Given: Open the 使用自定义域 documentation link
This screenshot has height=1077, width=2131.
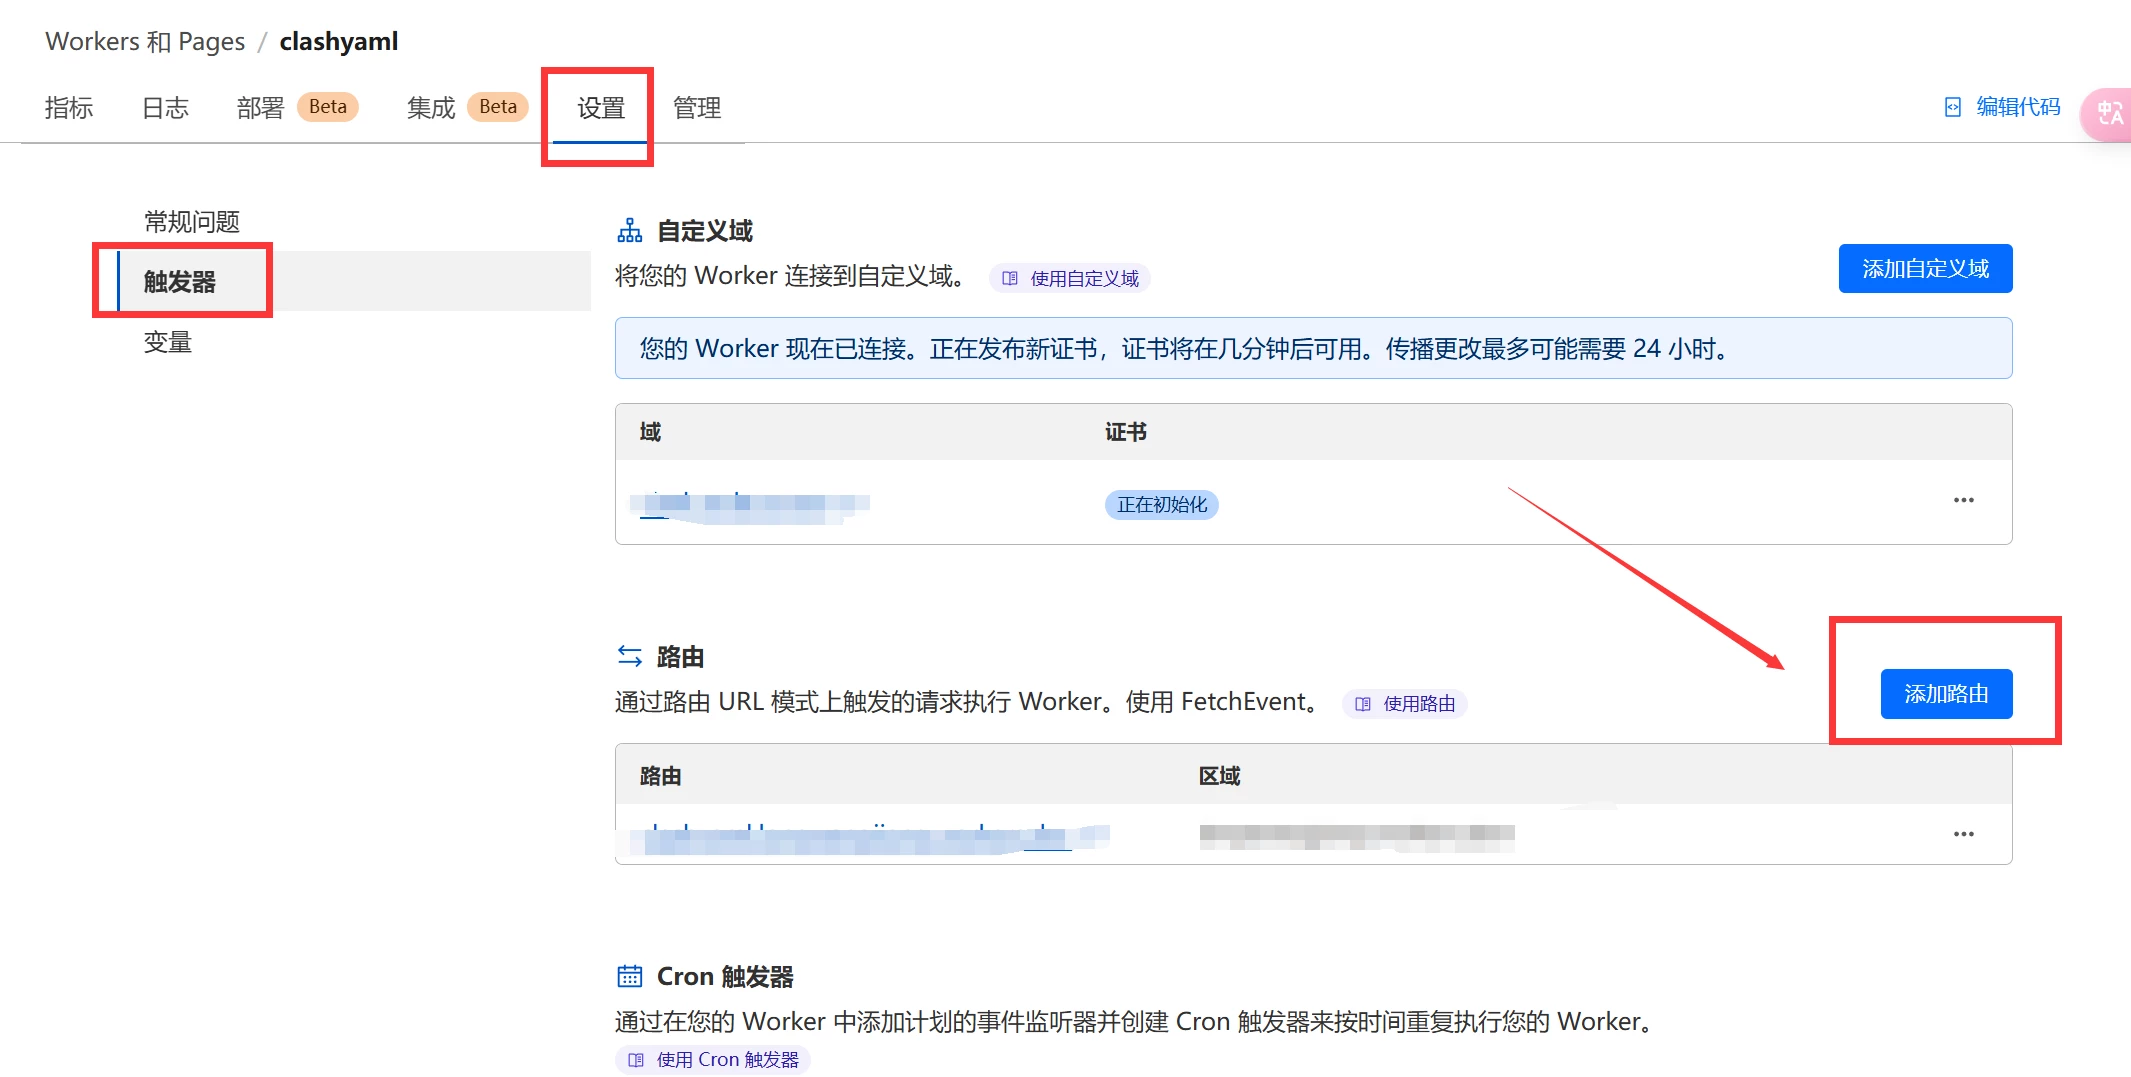Looking at the screenshot, I should coord(1070,279).
